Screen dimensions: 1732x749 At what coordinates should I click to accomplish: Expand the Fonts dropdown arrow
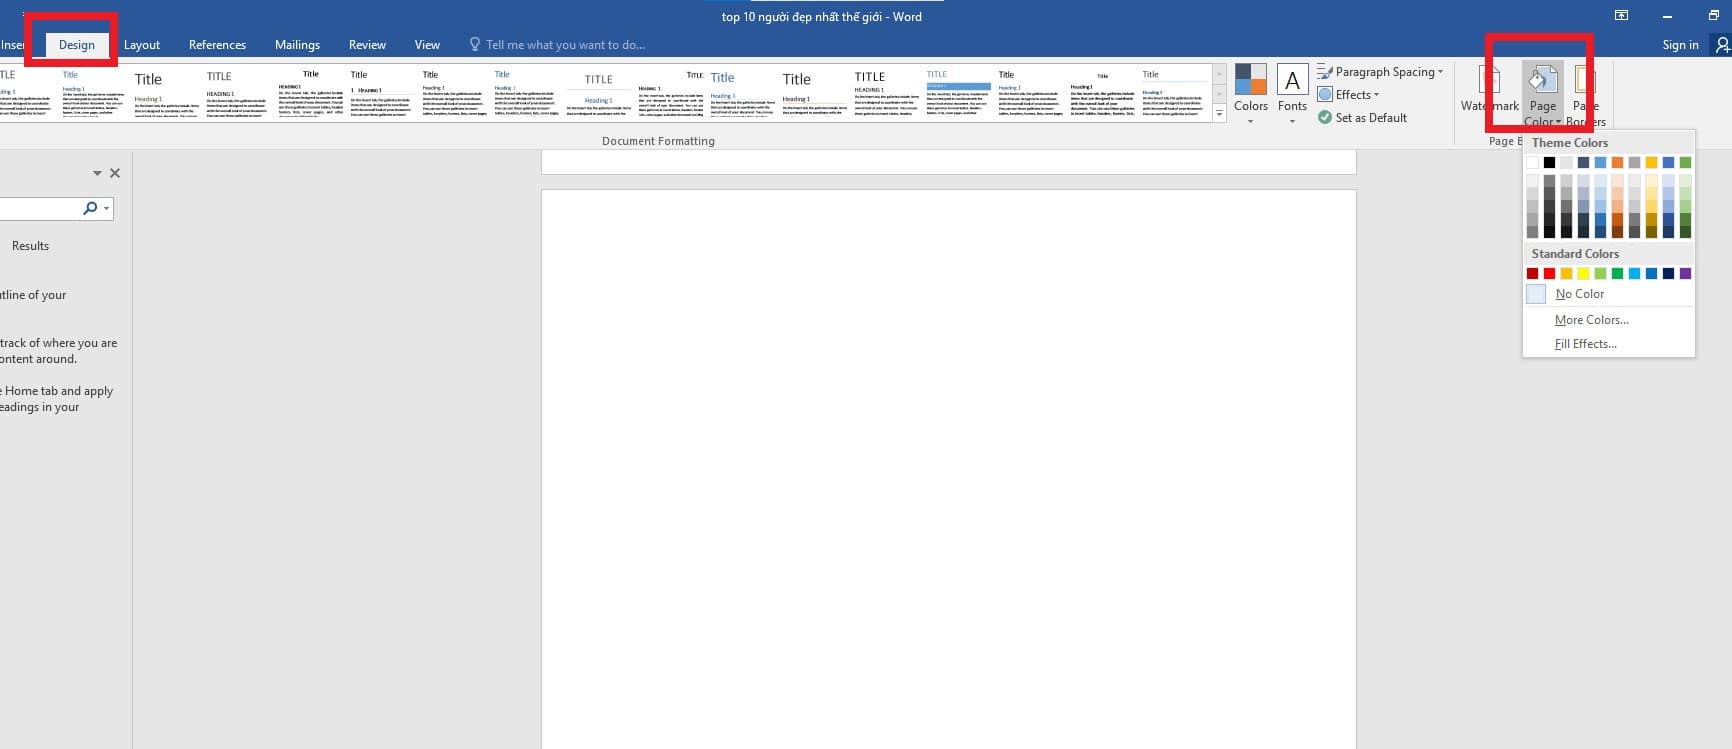click(x=1292, y=122)
